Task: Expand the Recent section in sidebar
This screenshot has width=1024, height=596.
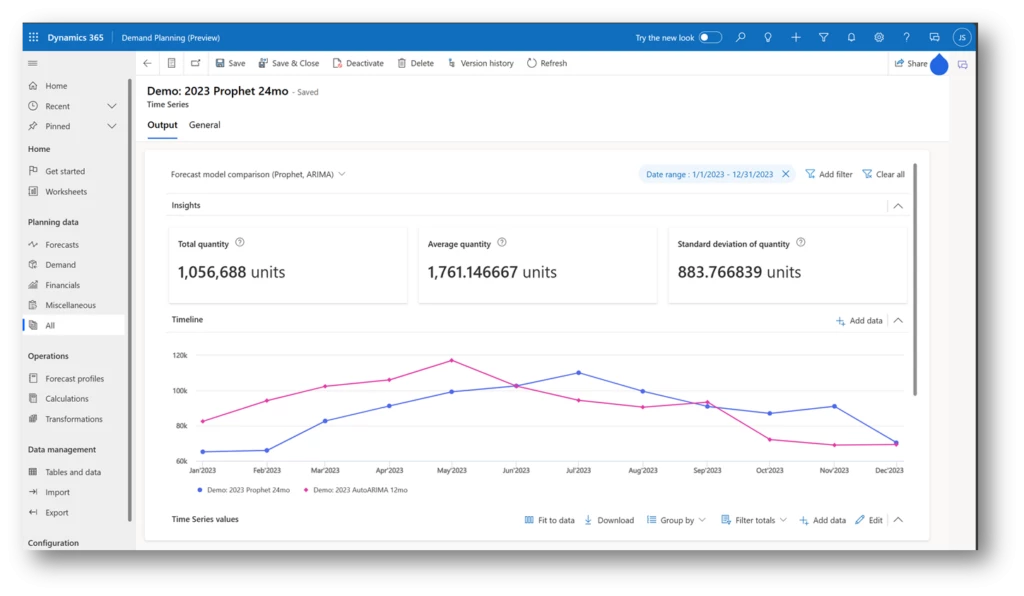Action: (x=112, y=106)
